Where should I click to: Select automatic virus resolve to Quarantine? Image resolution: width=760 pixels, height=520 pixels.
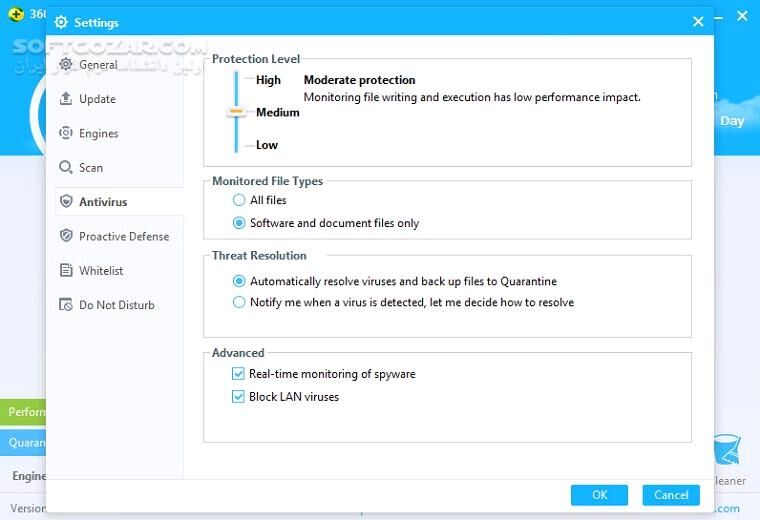click(x=239, y=281)
